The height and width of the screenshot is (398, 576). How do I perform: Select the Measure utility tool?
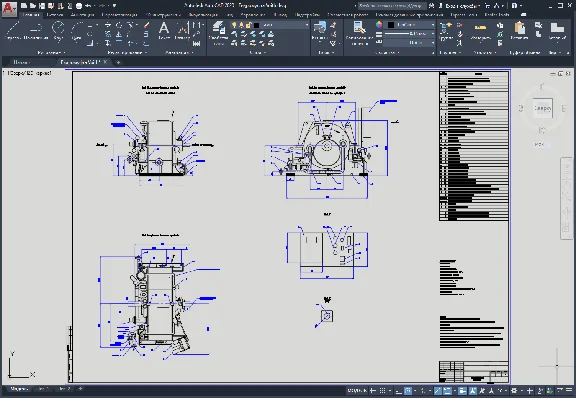tap(480, 31)
